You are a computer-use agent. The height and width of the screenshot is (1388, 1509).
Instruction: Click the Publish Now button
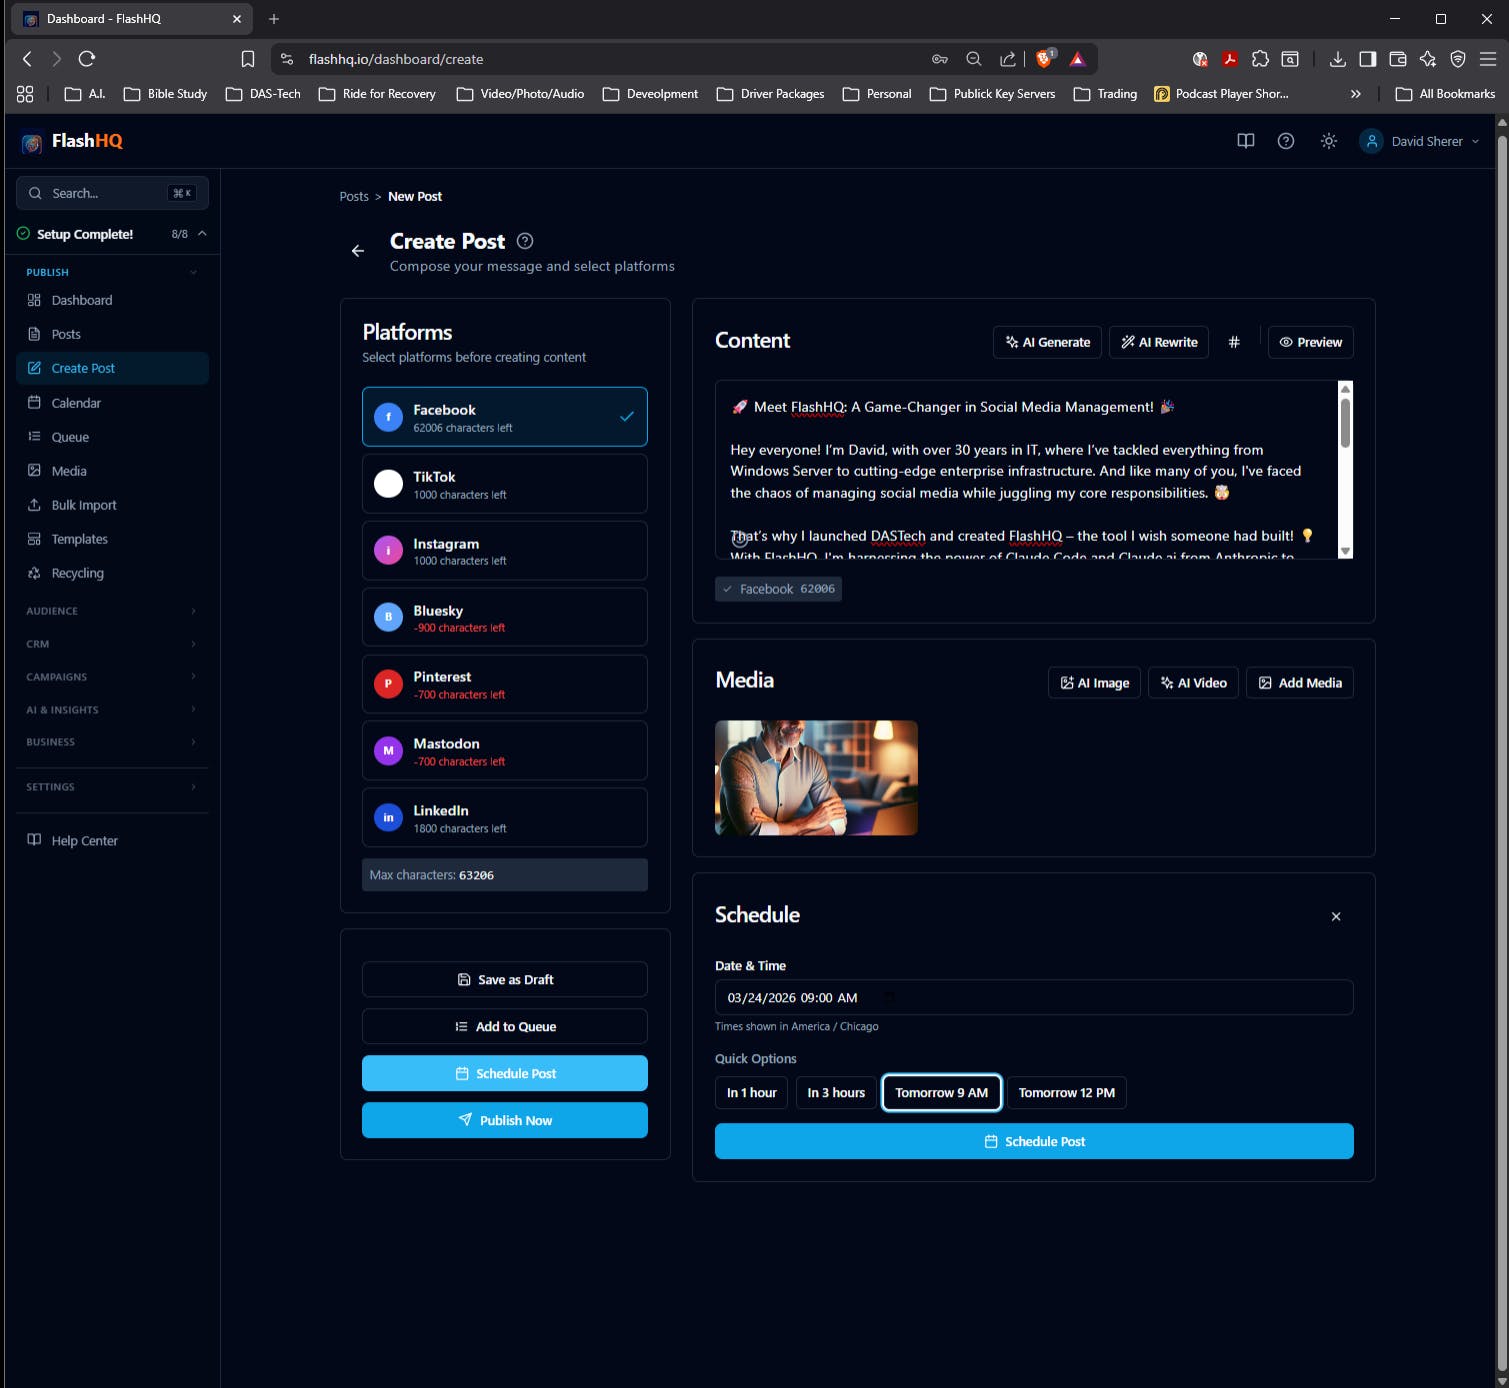pyautogui.click(x=504, y=1121)
